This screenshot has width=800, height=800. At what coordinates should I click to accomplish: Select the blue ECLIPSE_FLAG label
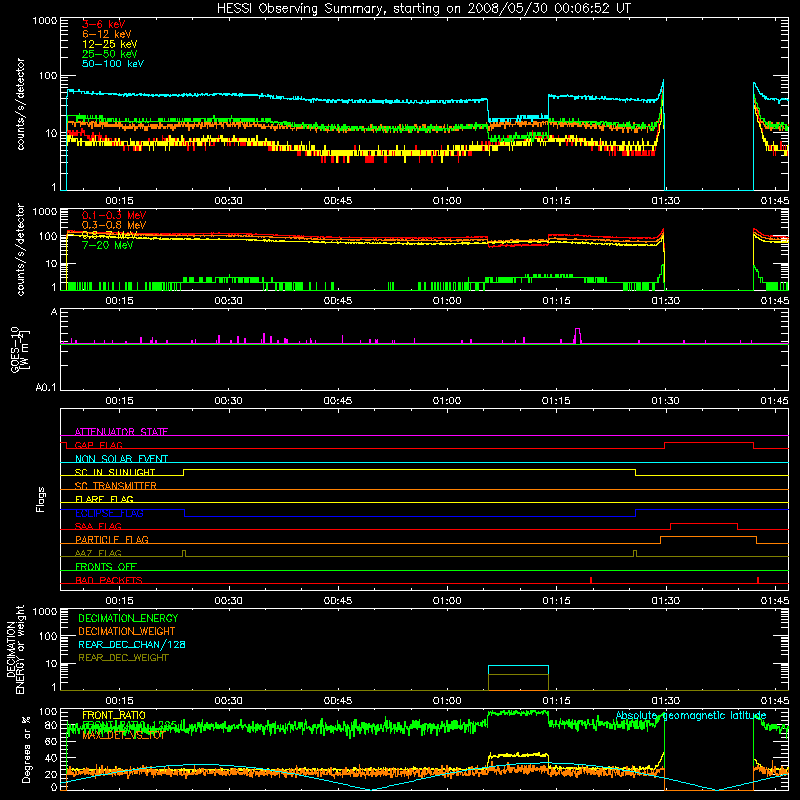[x=109, y=513]
